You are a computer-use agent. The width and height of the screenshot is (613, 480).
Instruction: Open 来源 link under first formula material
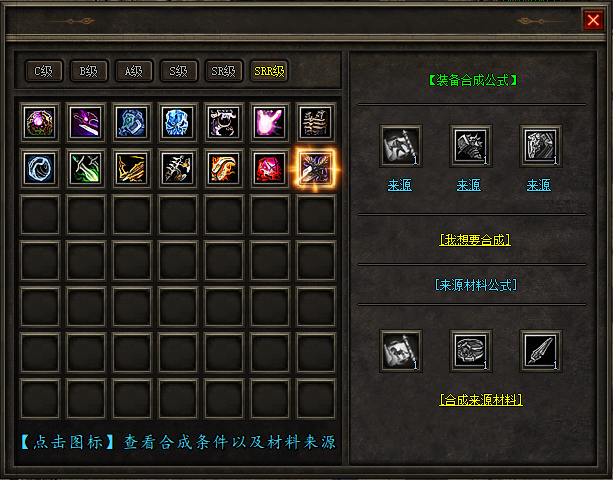coord(400,185)
